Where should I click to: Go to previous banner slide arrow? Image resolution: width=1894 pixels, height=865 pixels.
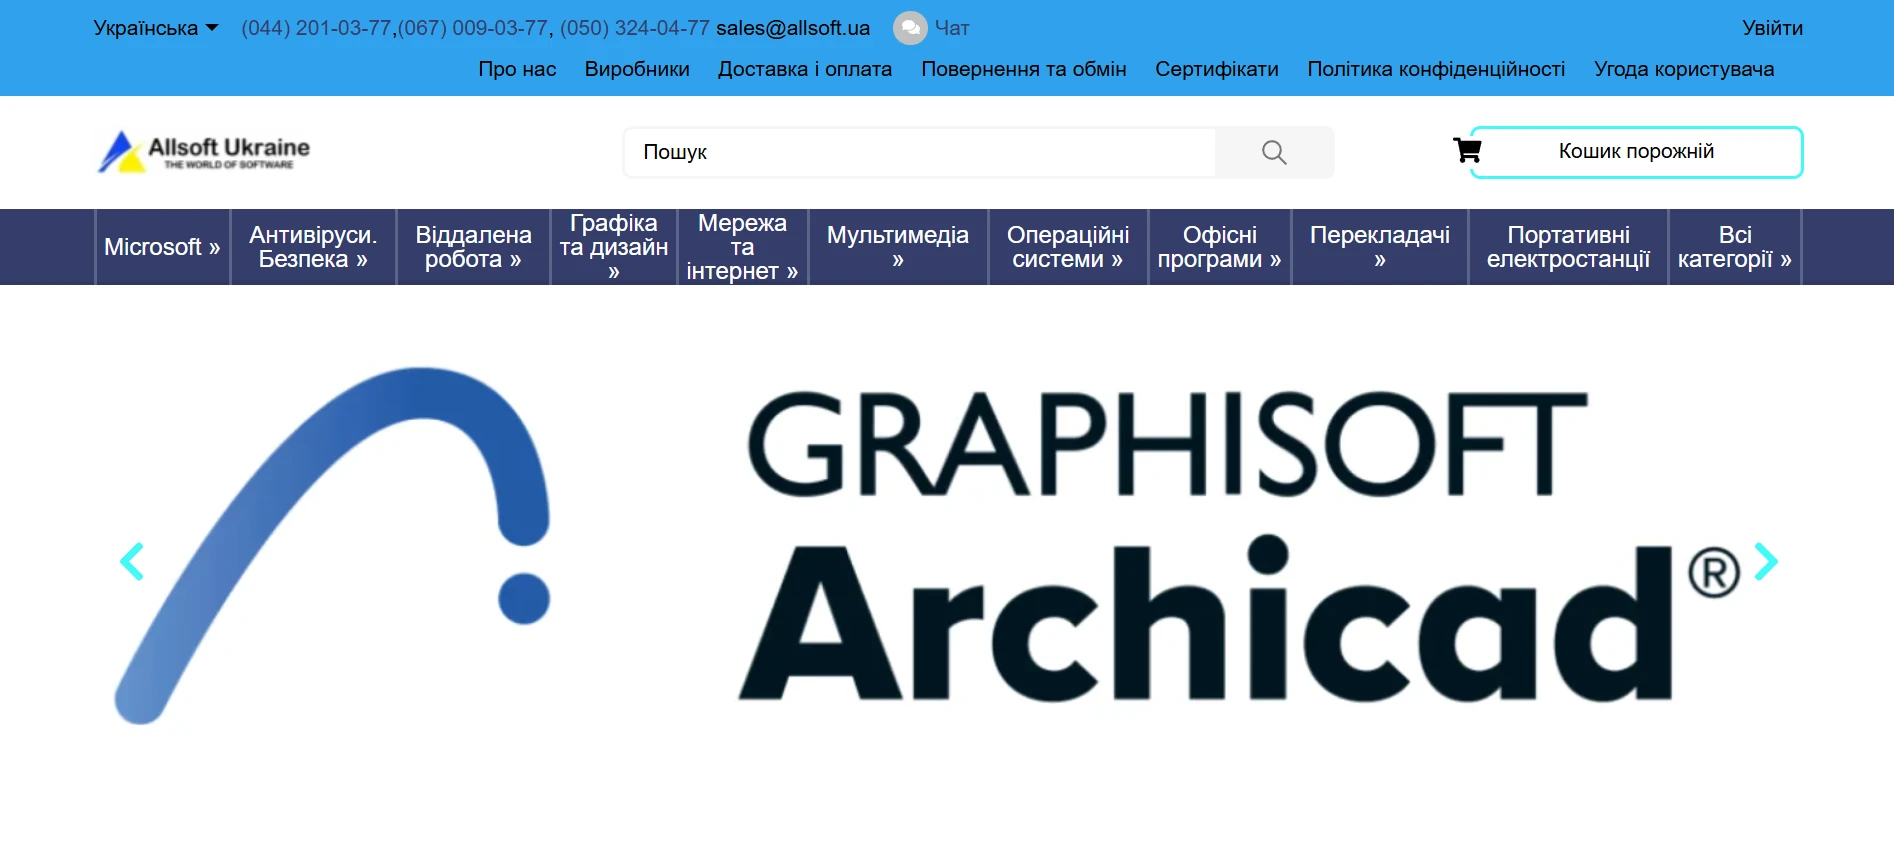pyautogui.click(x=131, y=562)
